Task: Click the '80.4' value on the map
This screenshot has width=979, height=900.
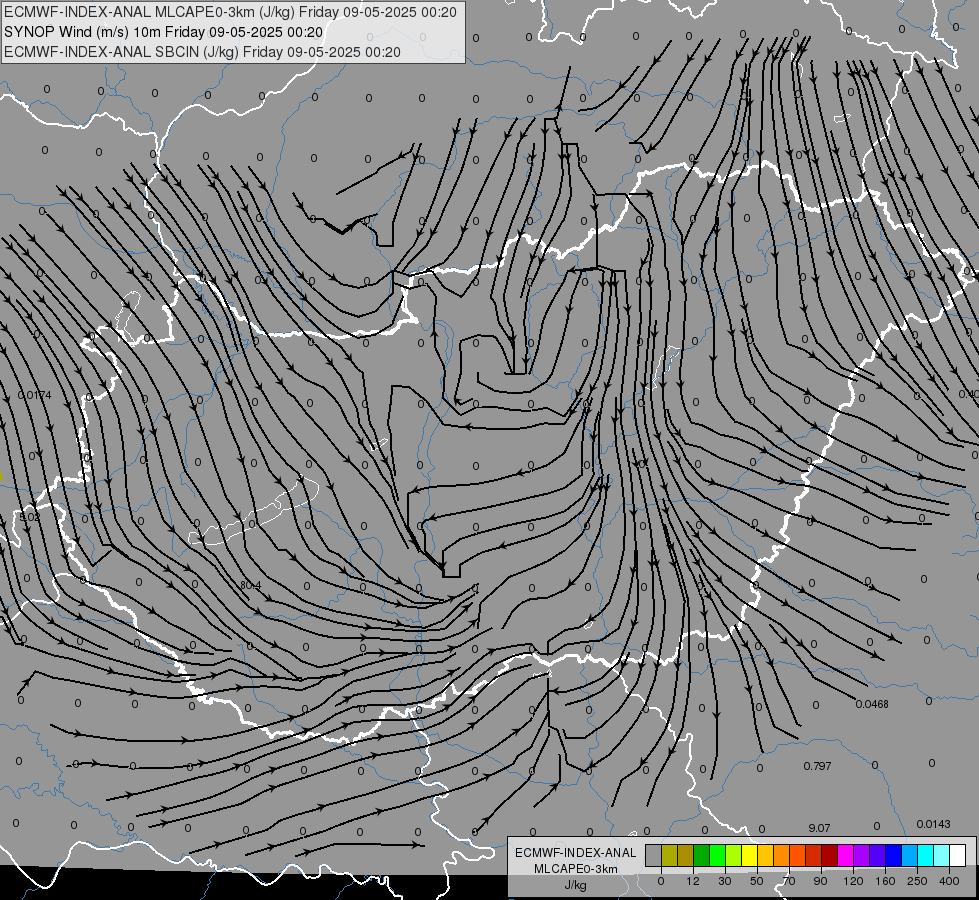Action: pyautogui.click(x=250, y=585)
